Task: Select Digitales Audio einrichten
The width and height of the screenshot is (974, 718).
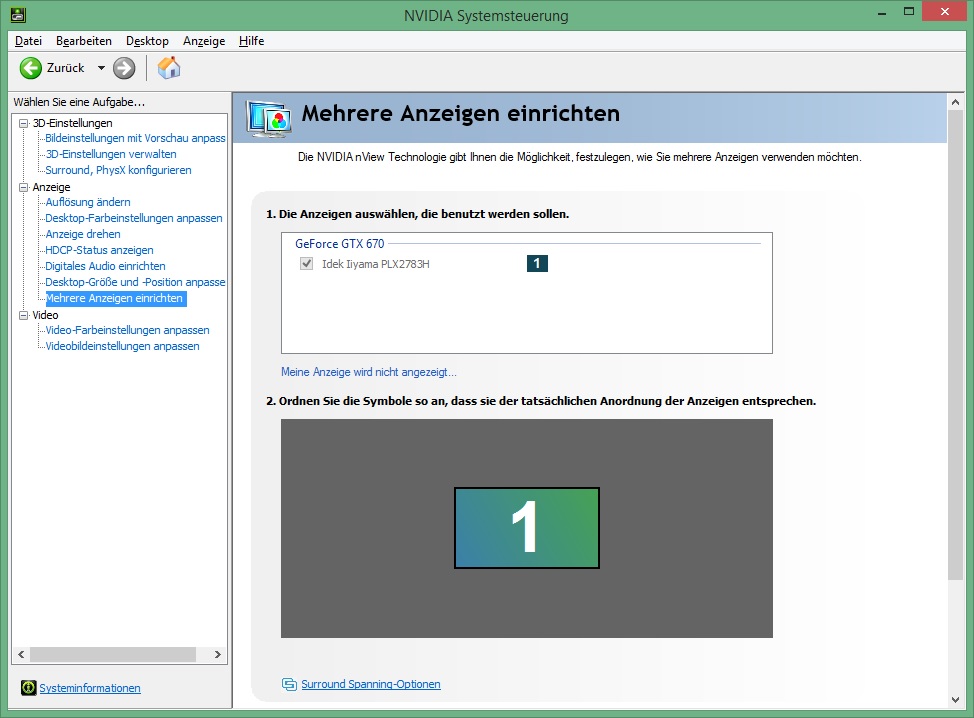Action: pyautogui.click(x=106, y=266)
